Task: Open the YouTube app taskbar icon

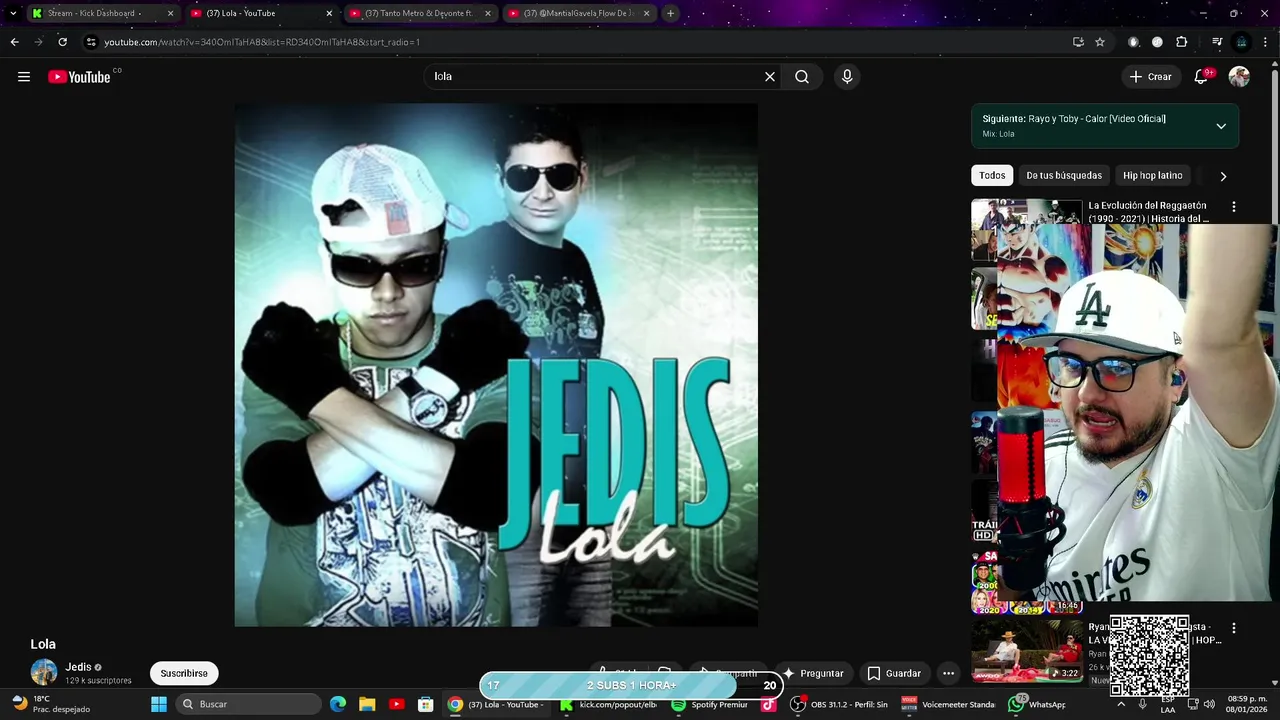Action: click(396, 704)
